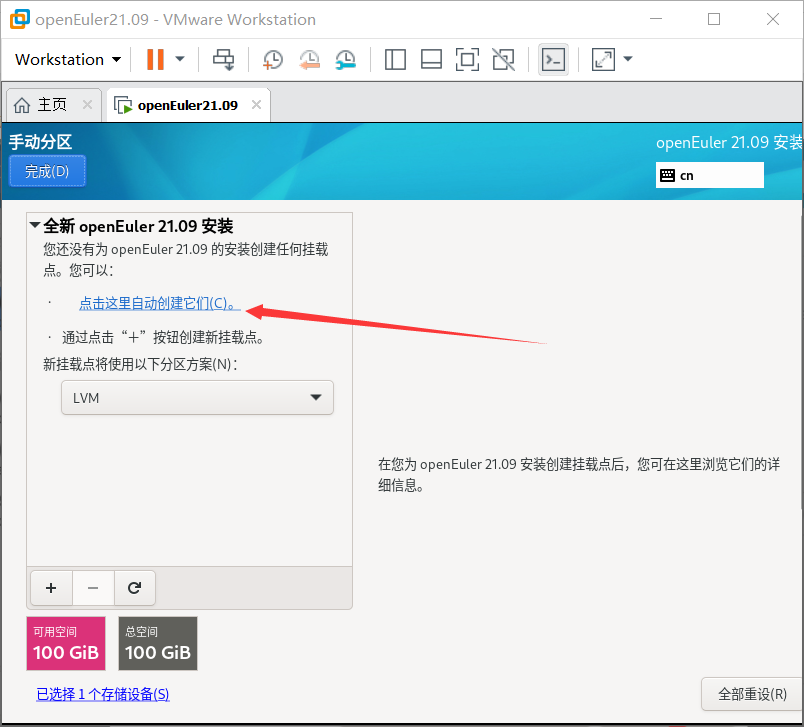Viewport: 804px width, 727px height.
Task: Click the cn keyboard layout indicator
Action: (x=710, y=175)
